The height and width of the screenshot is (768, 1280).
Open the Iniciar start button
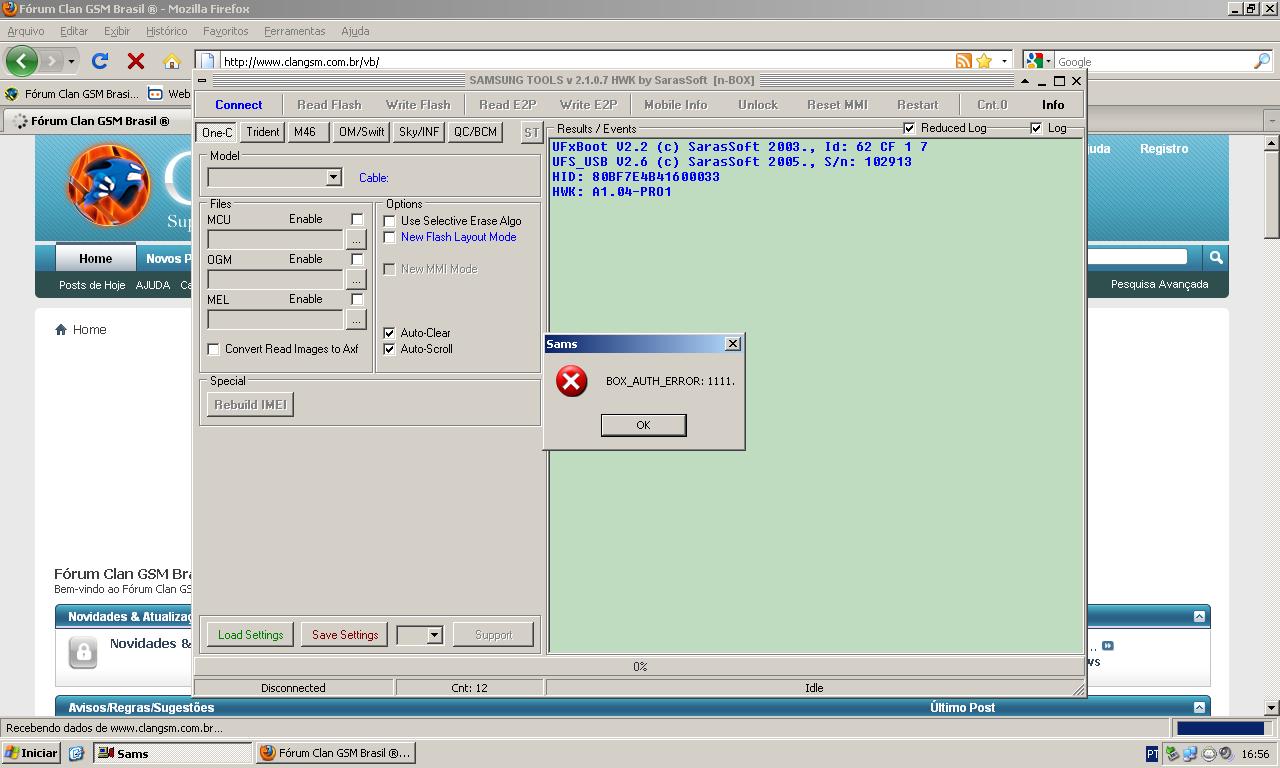point(32,753)
